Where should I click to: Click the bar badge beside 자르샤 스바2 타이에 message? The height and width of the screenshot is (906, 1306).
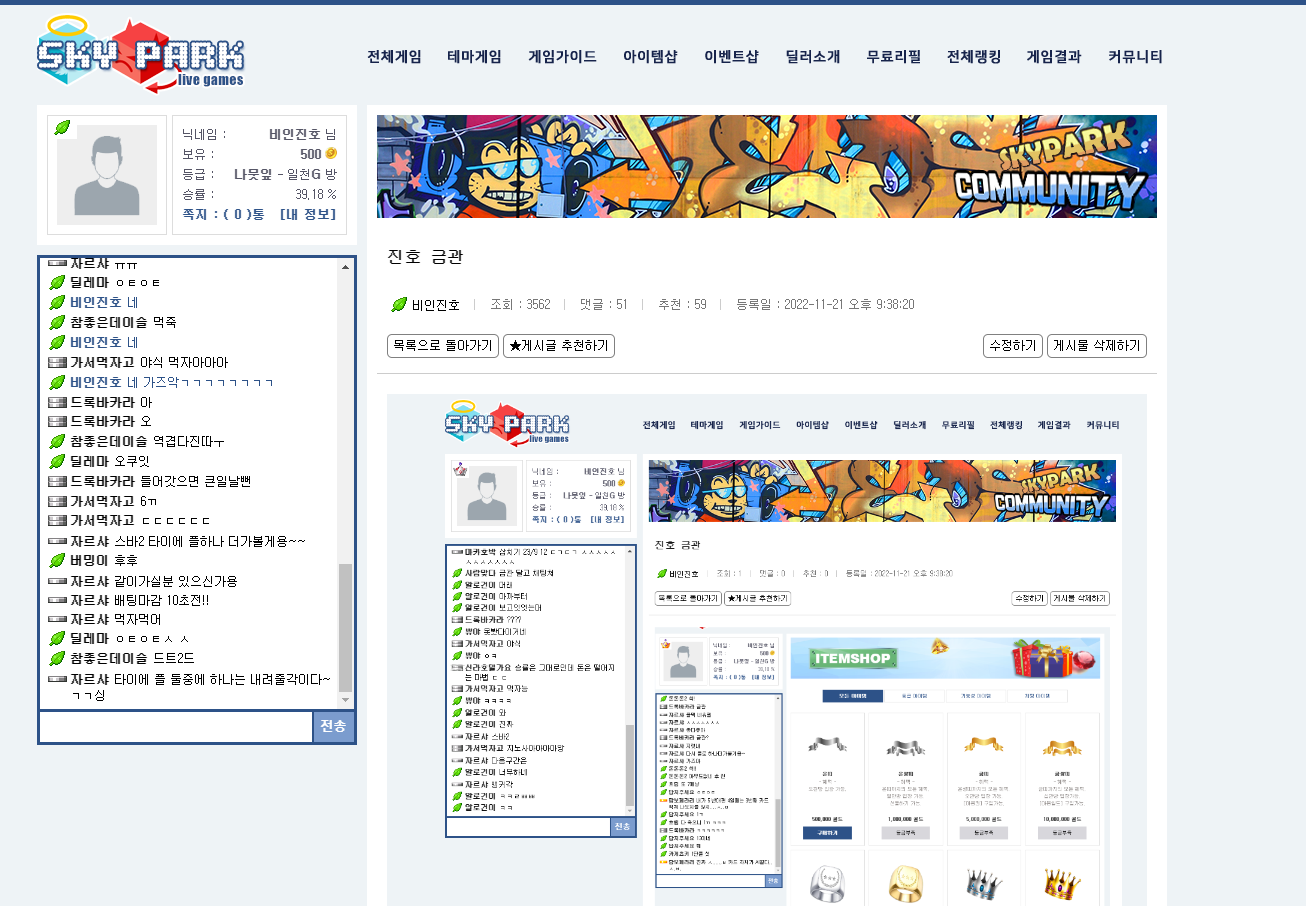57,541
